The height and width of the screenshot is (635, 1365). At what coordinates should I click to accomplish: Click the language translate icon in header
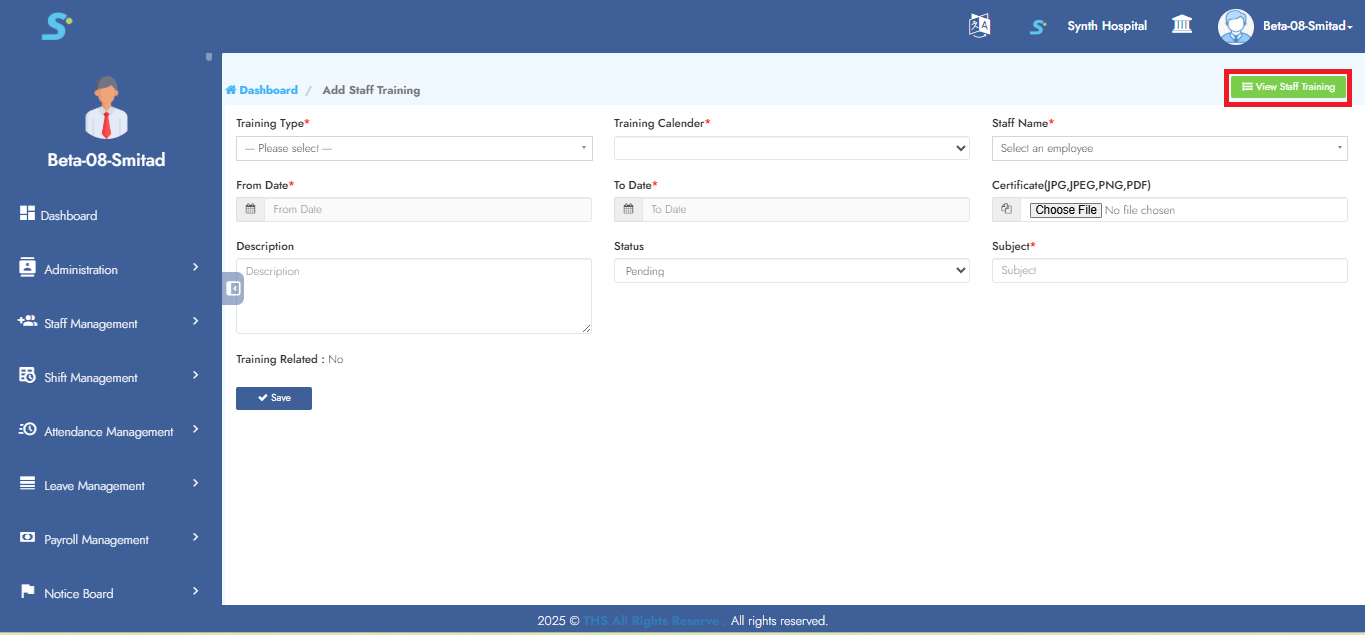pyautogui.click(x=979, y=26)
